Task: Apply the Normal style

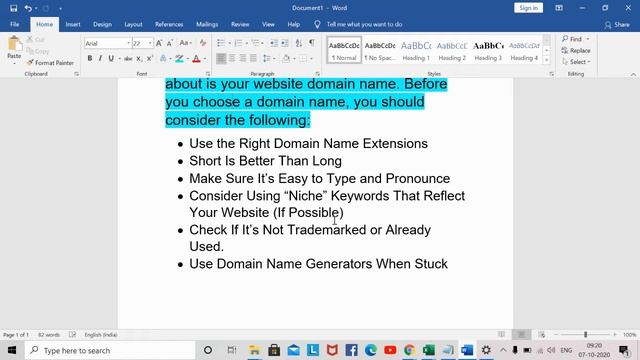Action: pyautogui.click(x=344, y=51)
